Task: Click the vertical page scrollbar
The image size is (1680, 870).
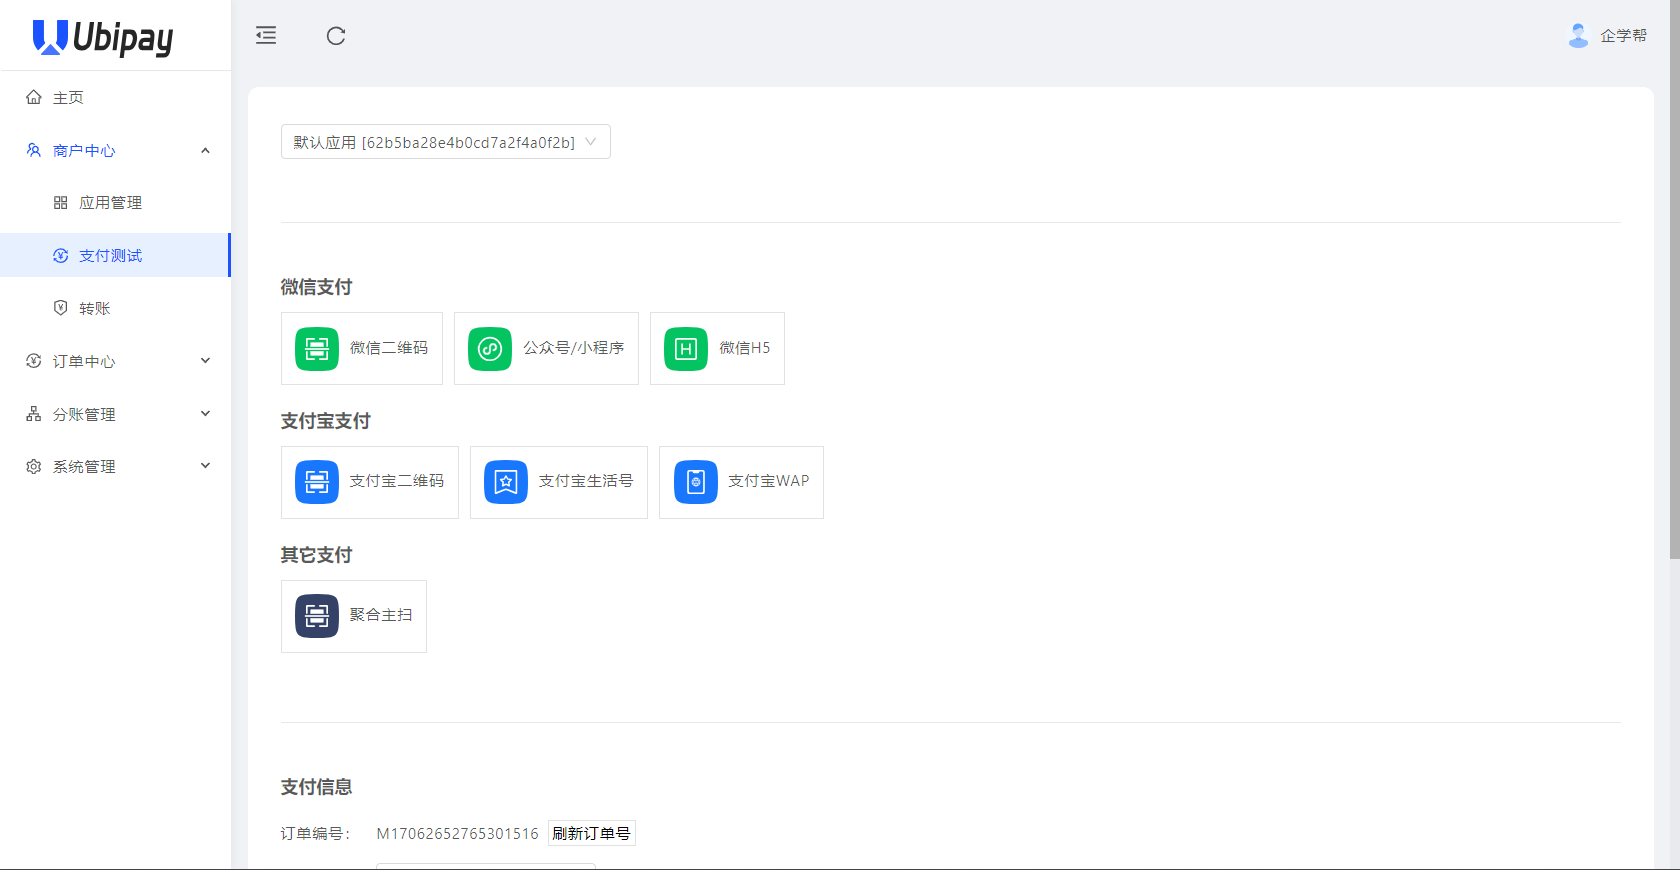Action: click(1674, 280)
